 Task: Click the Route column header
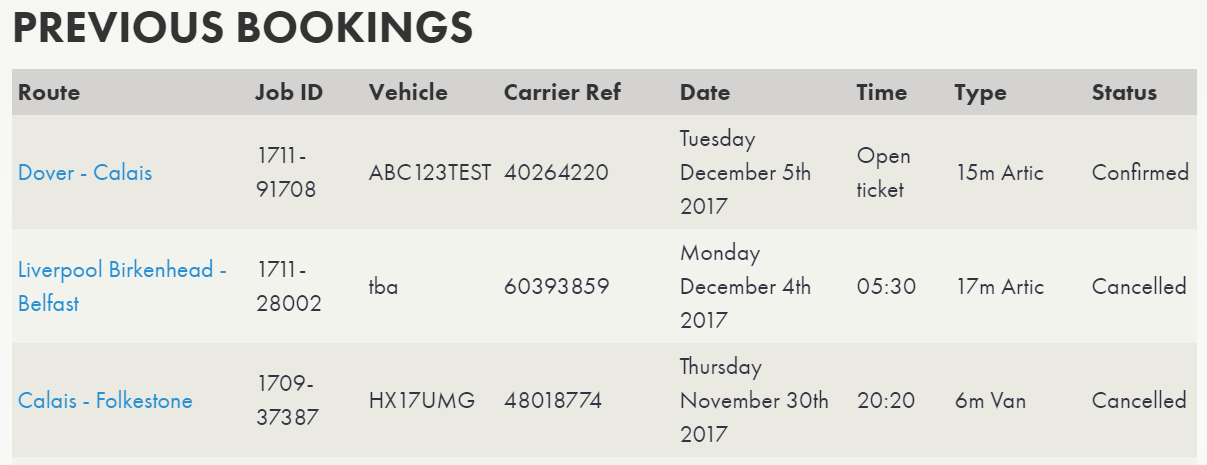(x=49, y=93)
